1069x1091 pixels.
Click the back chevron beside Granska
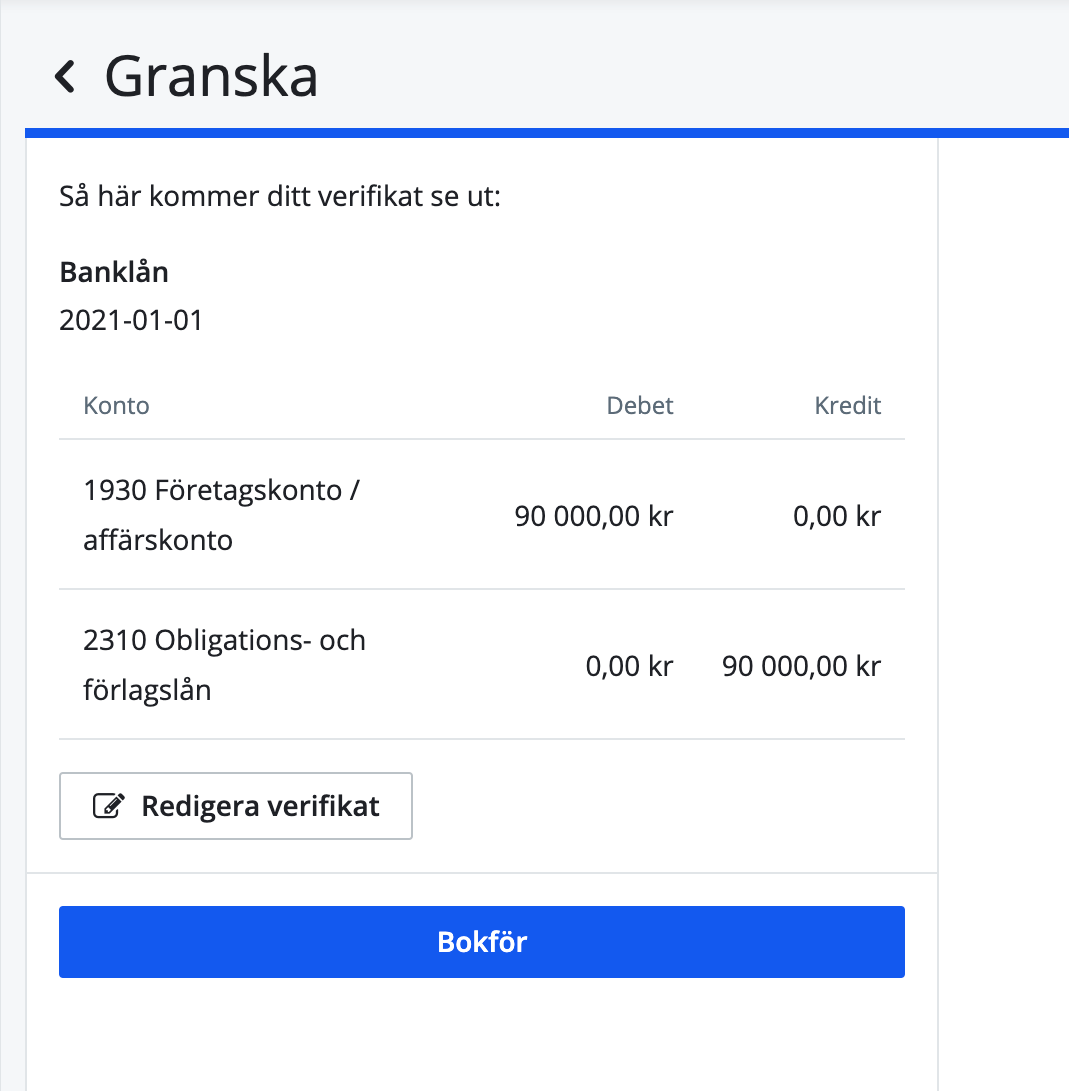click(65, 75)
